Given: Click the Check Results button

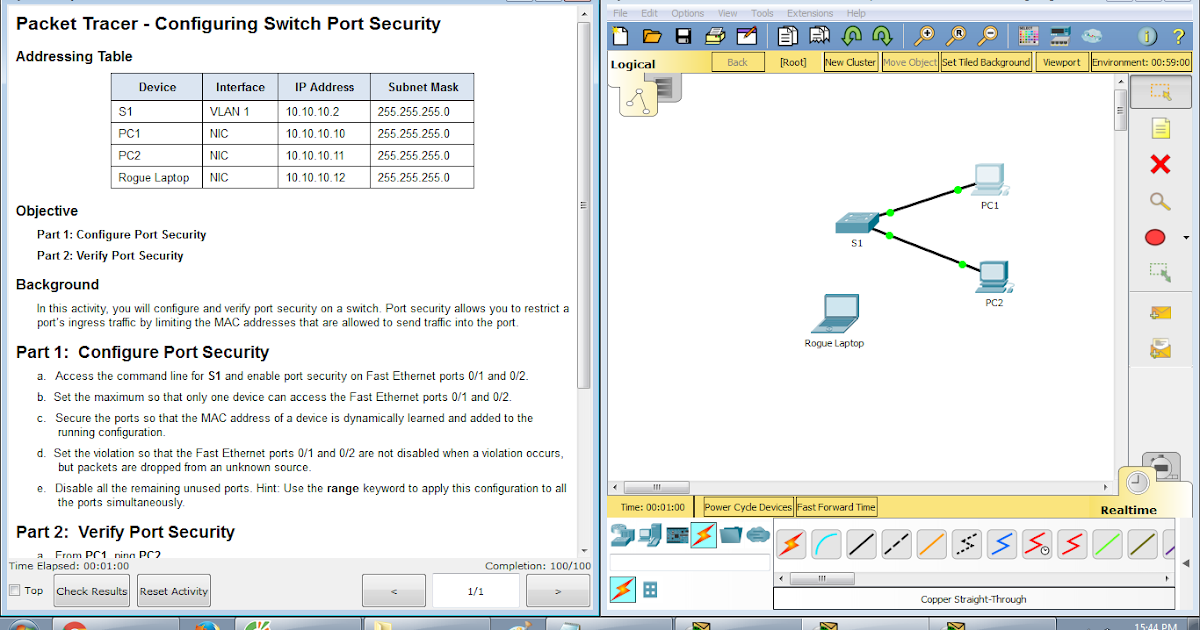Looking at the screenshot, I should coord(91,590).
